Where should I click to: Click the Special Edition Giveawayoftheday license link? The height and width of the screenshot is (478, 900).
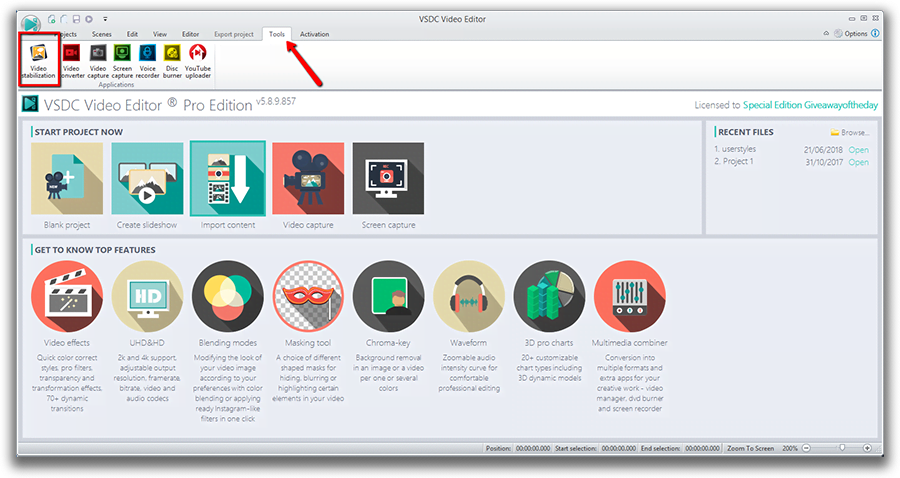(x=810, y=105)
